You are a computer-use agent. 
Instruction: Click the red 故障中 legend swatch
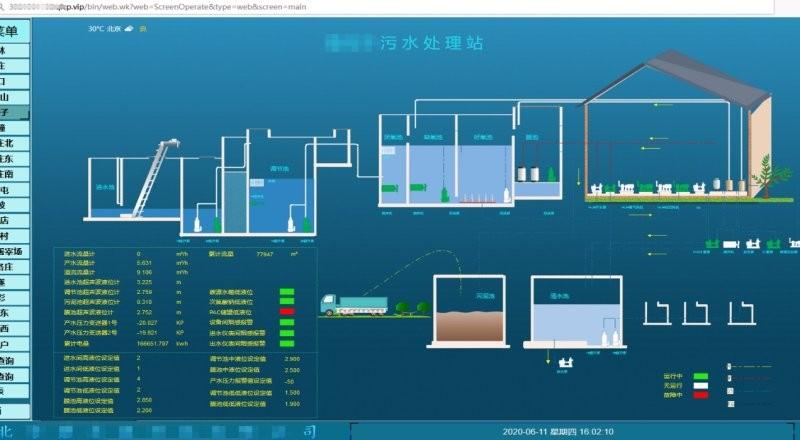click(701, 395)
